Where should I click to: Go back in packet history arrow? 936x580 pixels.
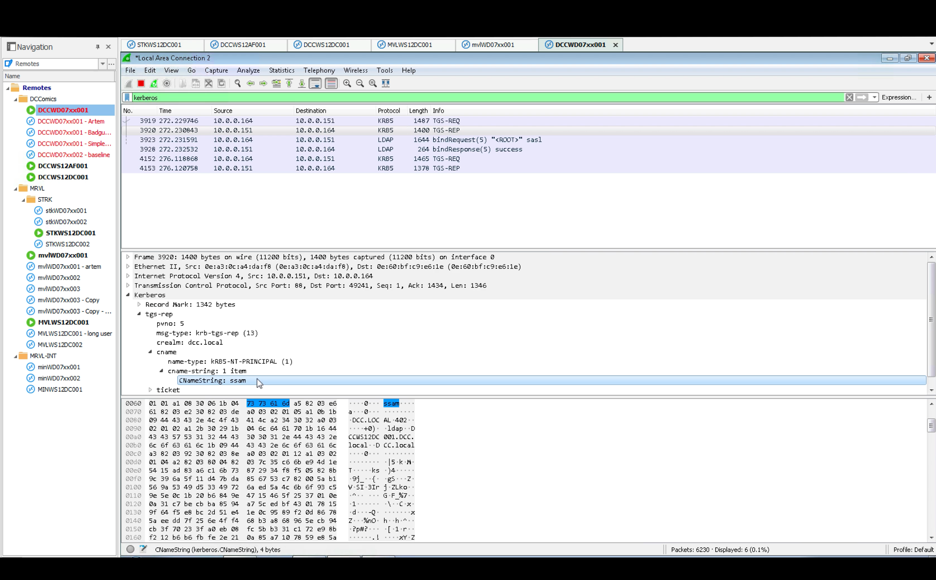pyautogui.click(x=251, y=84)
